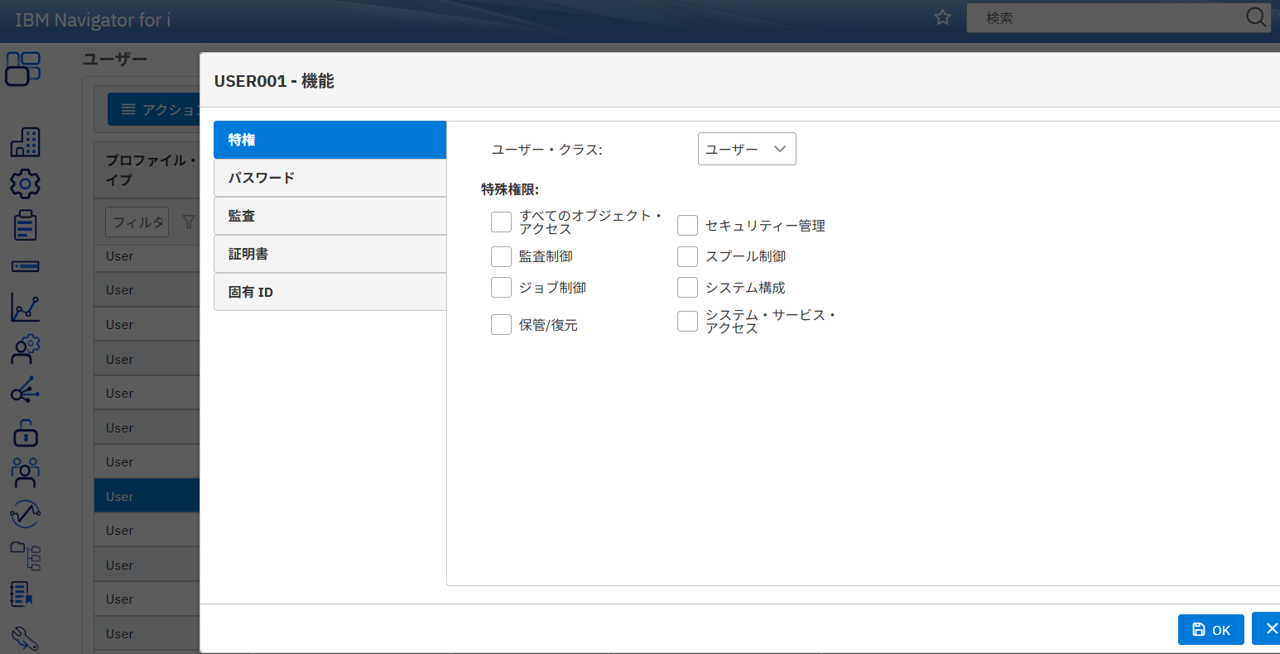
Task: Click the favorites star icon in header
Action: (x=942, y=17)
